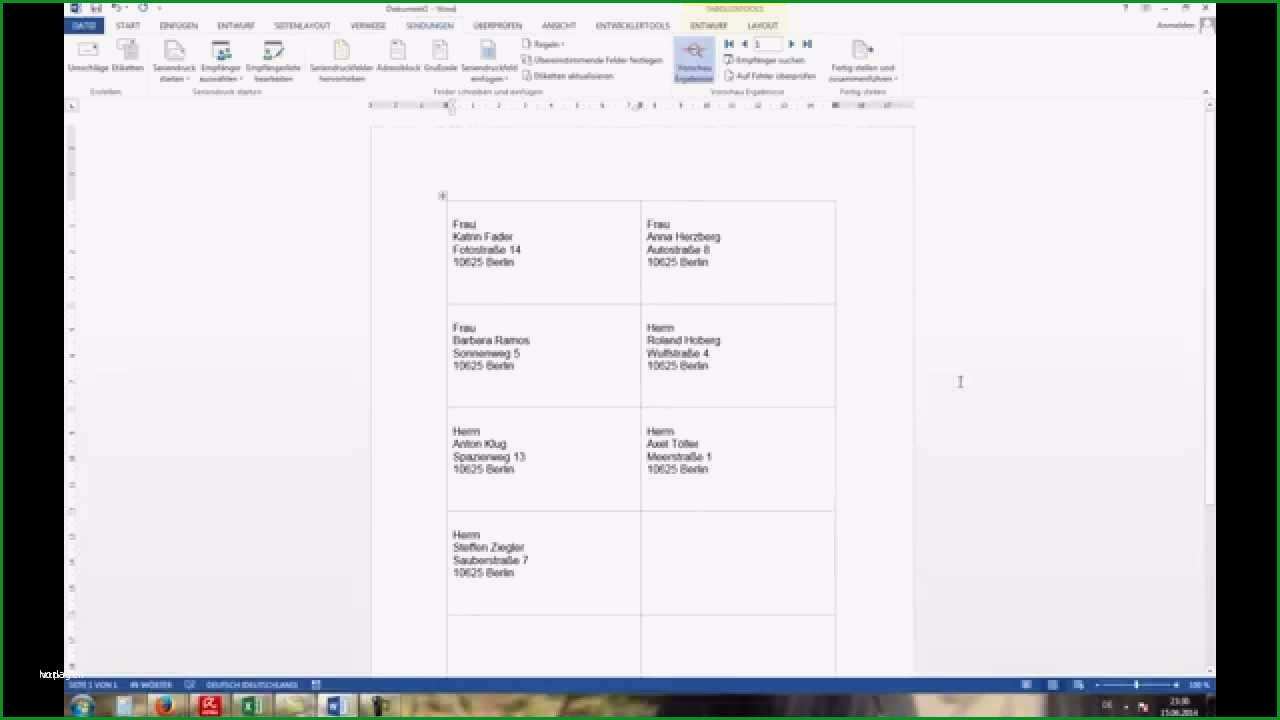Go to next record arrow
This screenshot has width=1280, height=720.
(x=792, y=44)
